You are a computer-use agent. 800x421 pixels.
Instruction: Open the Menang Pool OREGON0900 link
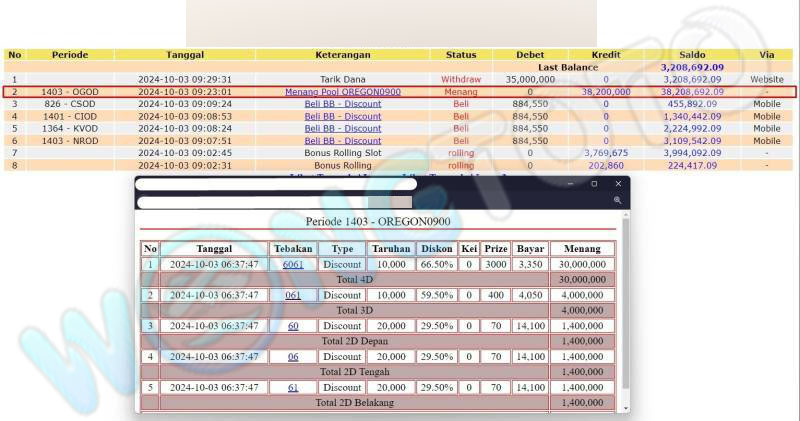click(343, 91)
